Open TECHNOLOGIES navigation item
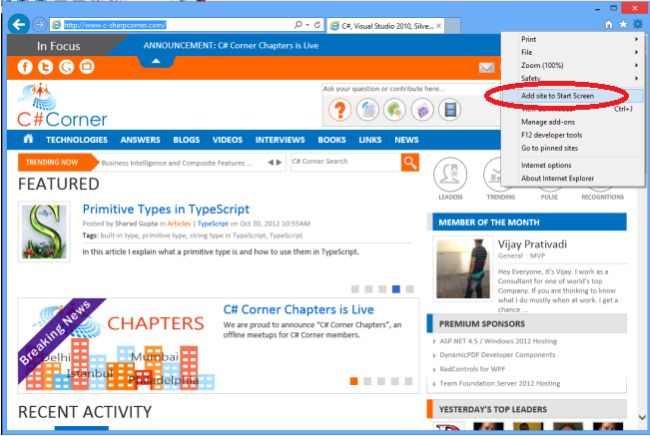650x436 pixels. (77, 140)
